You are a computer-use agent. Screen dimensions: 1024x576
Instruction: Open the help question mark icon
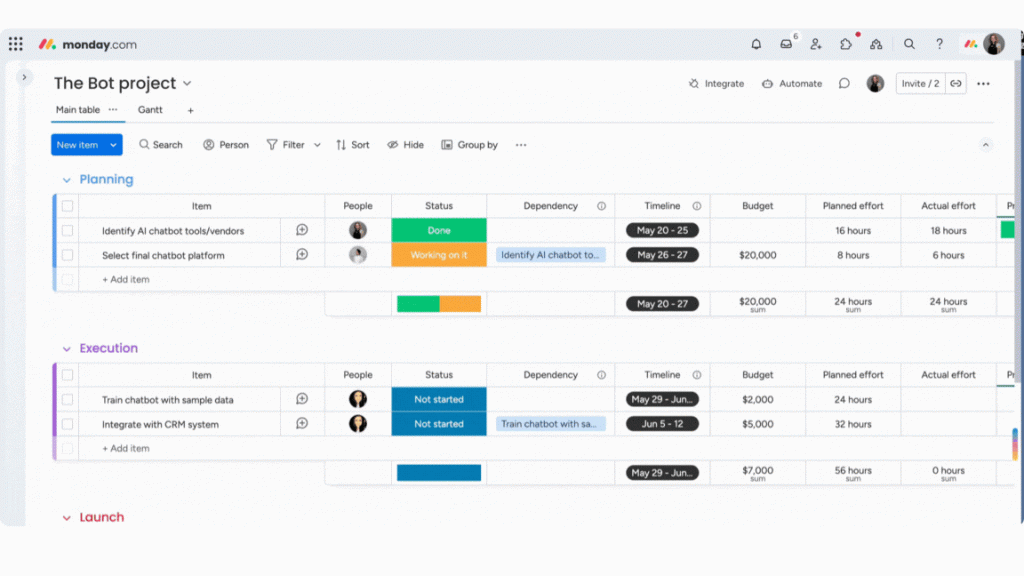pyautogui.click(x=939, y=44)
